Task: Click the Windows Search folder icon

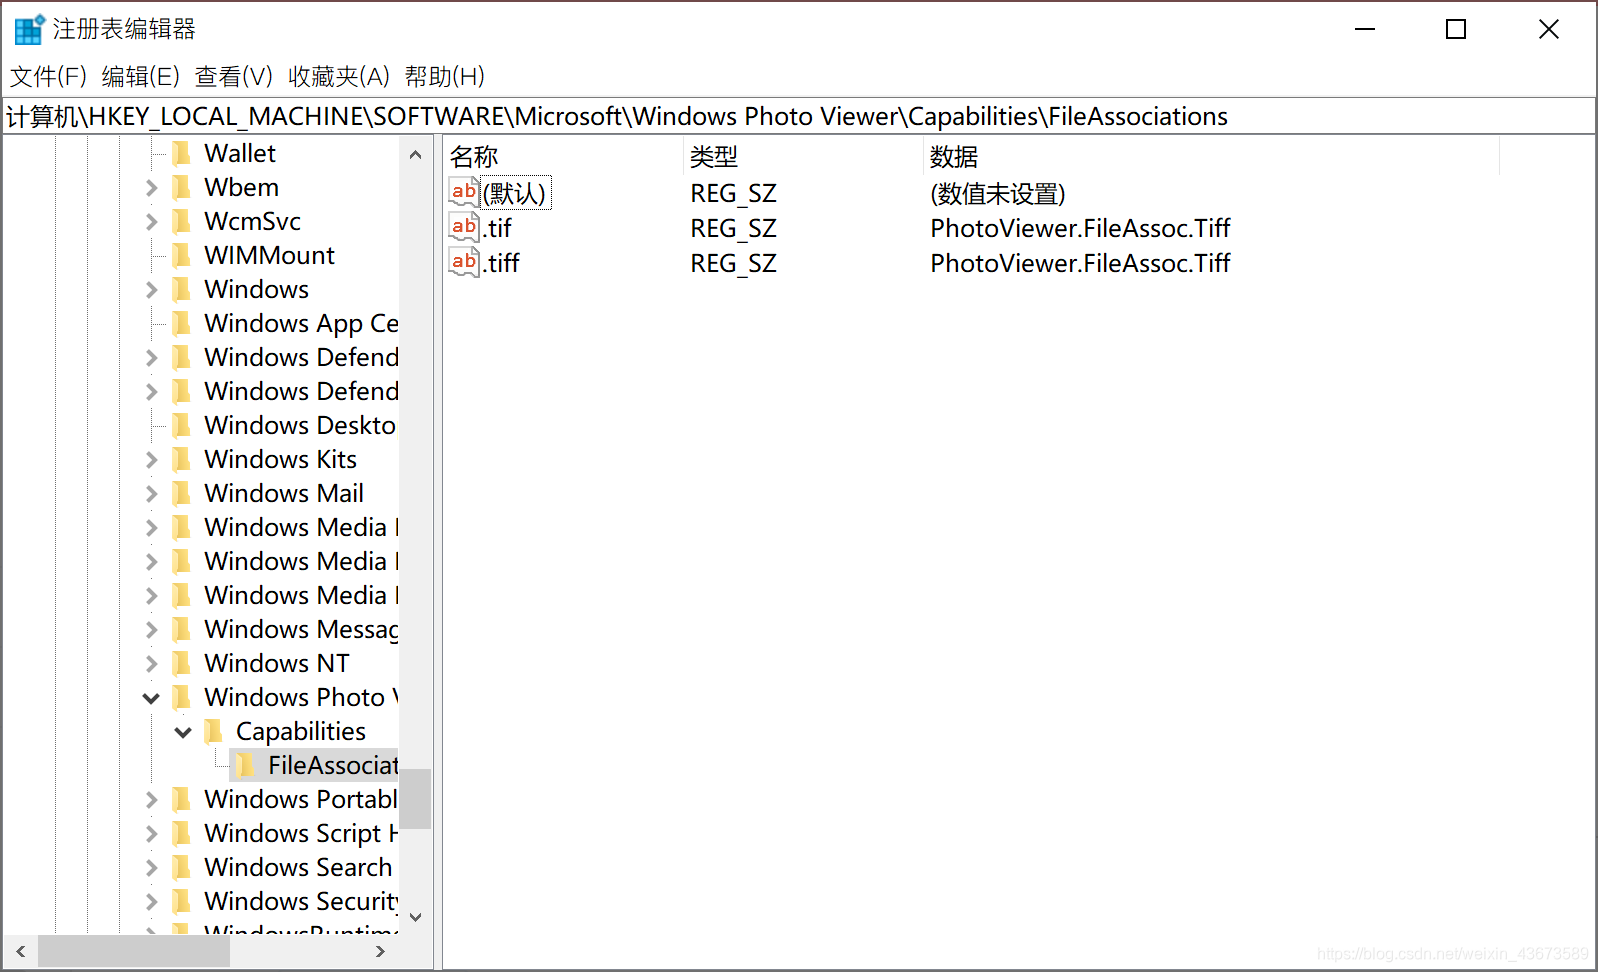Action: [x=181, y=867]
